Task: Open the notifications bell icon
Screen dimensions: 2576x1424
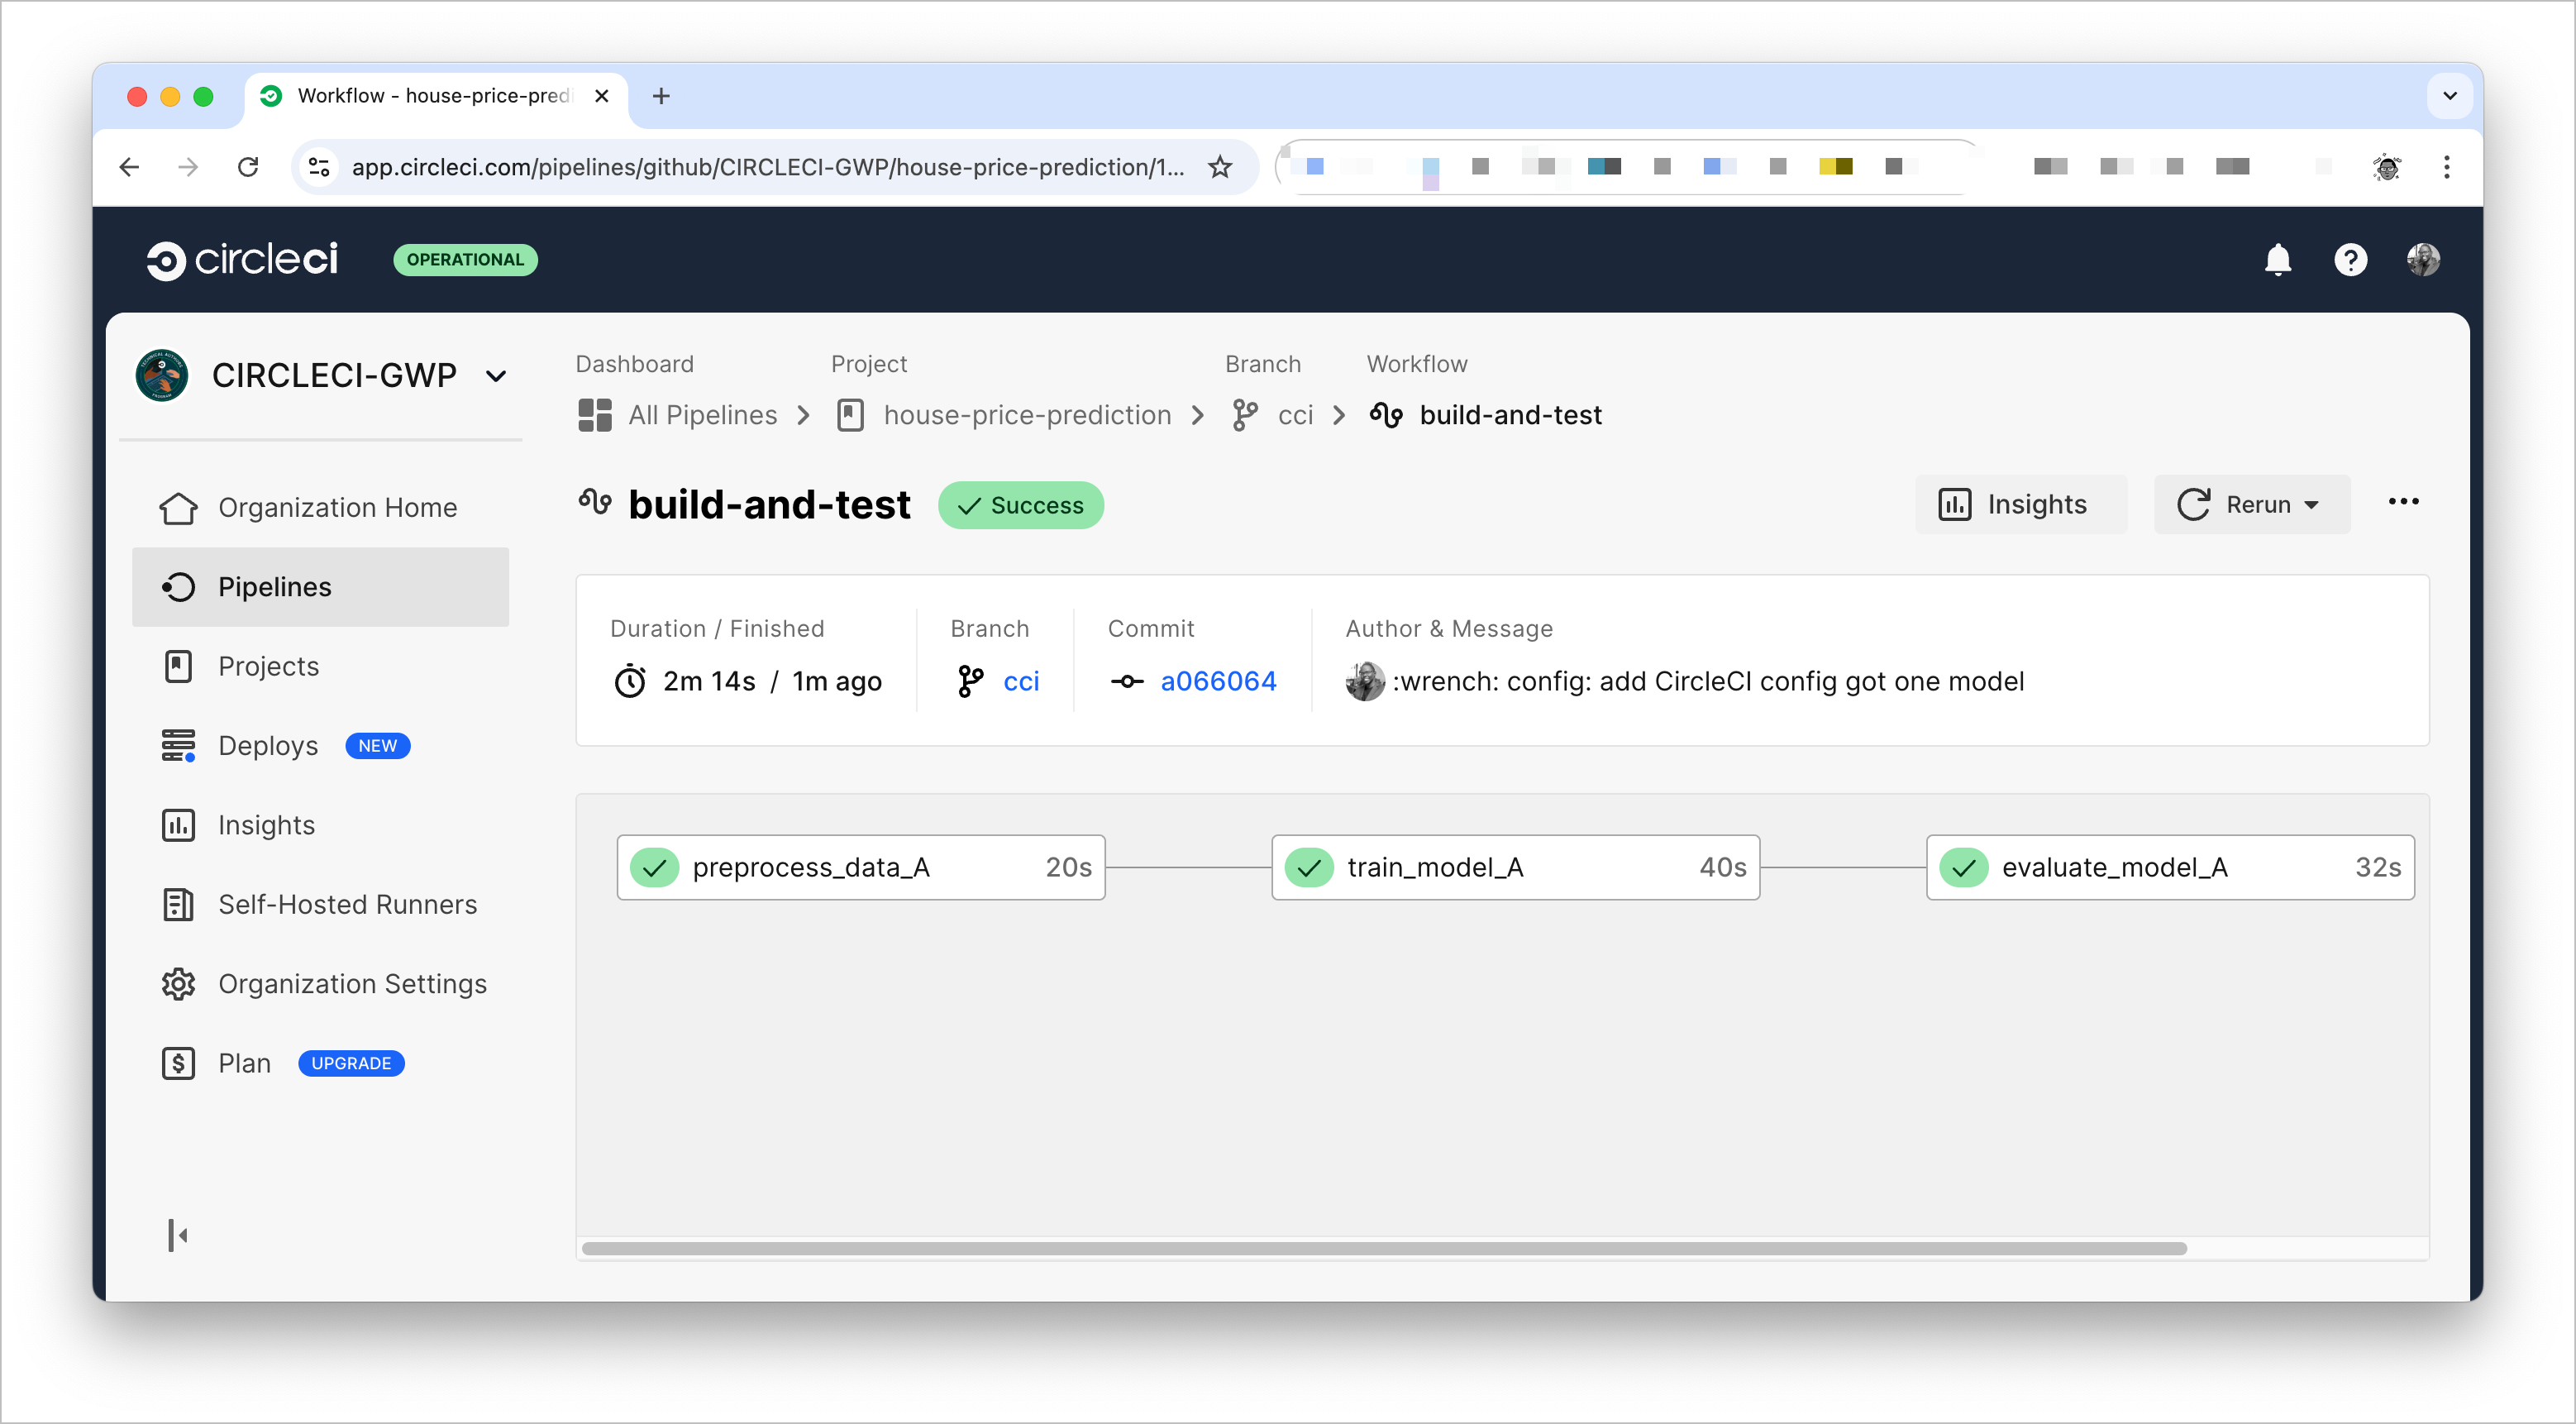Action: 2277,259
